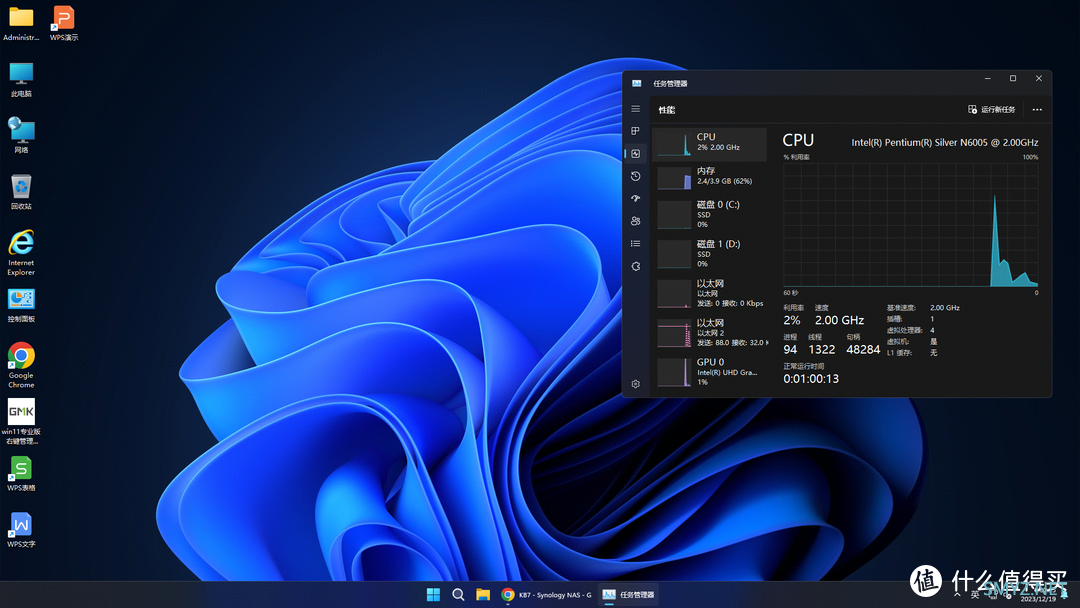Select 网络 desktop icon
1080x608 pixels.
coord(21,135)
